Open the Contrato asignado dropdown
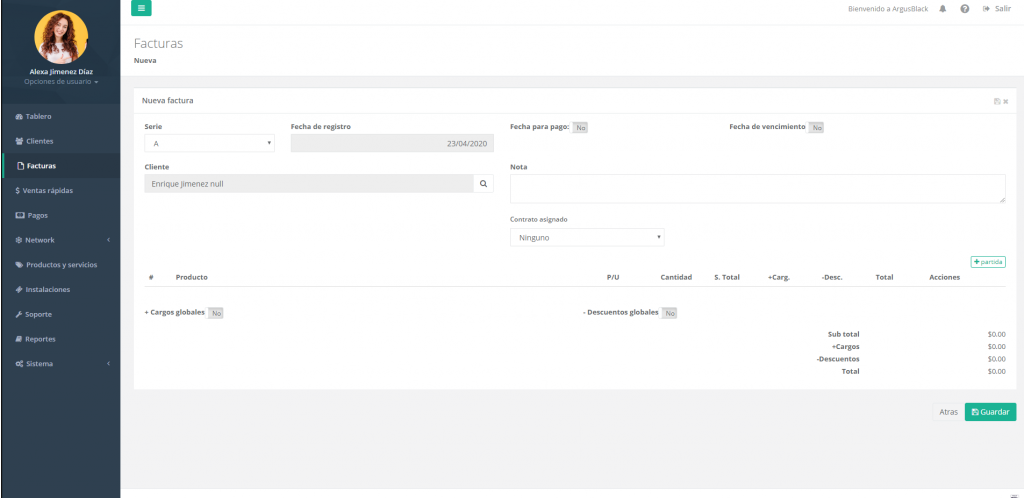1024x498 pixels. [587, 238]
